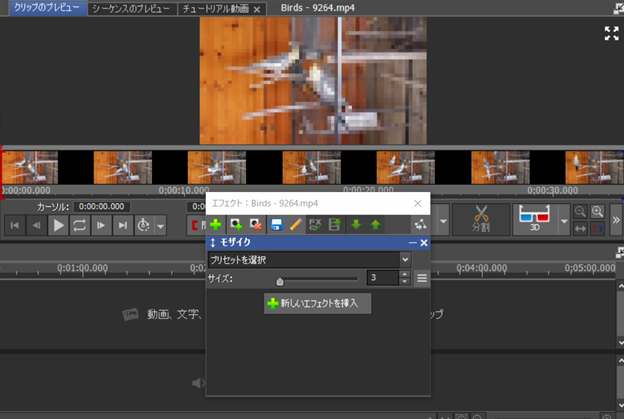Select the Clip Preview tab
Screen dimensions: 624x419
(47, 8)
